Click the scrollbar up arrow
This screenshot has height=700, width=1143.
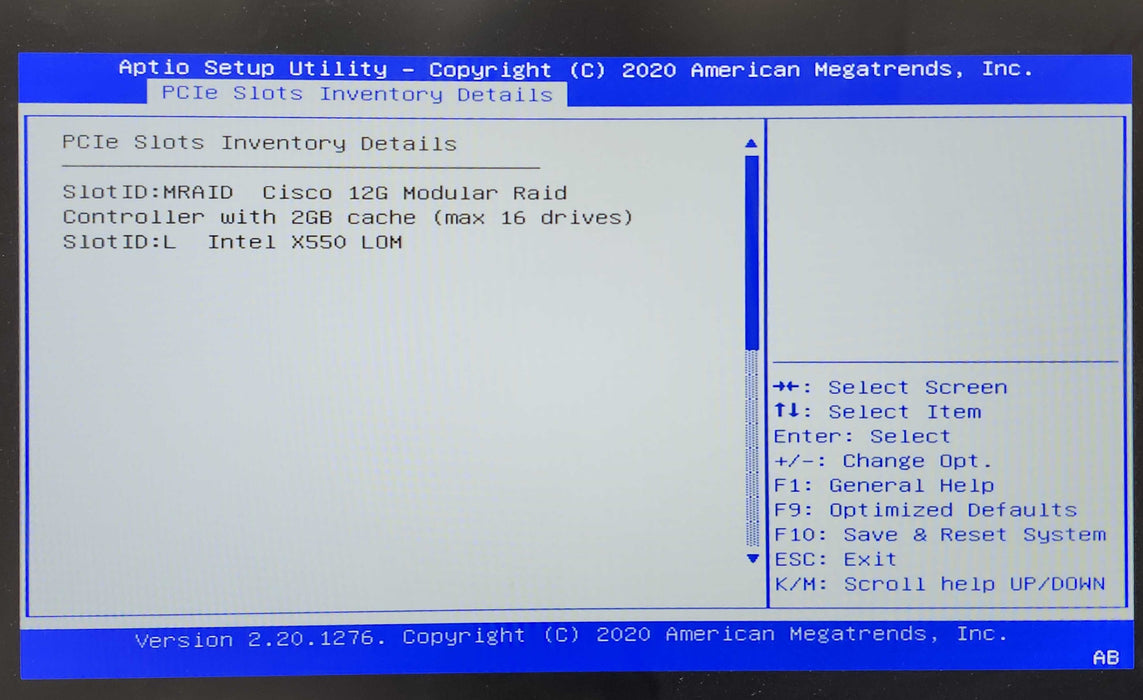coord(751,143)
